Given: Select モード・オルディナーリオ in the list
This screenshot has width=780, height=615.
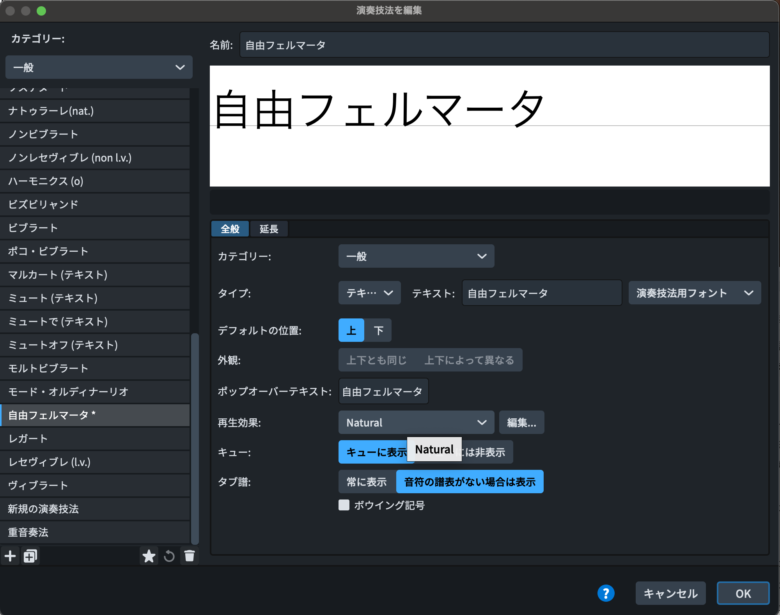Looking at the screenshot, I should tap(95, 392).
